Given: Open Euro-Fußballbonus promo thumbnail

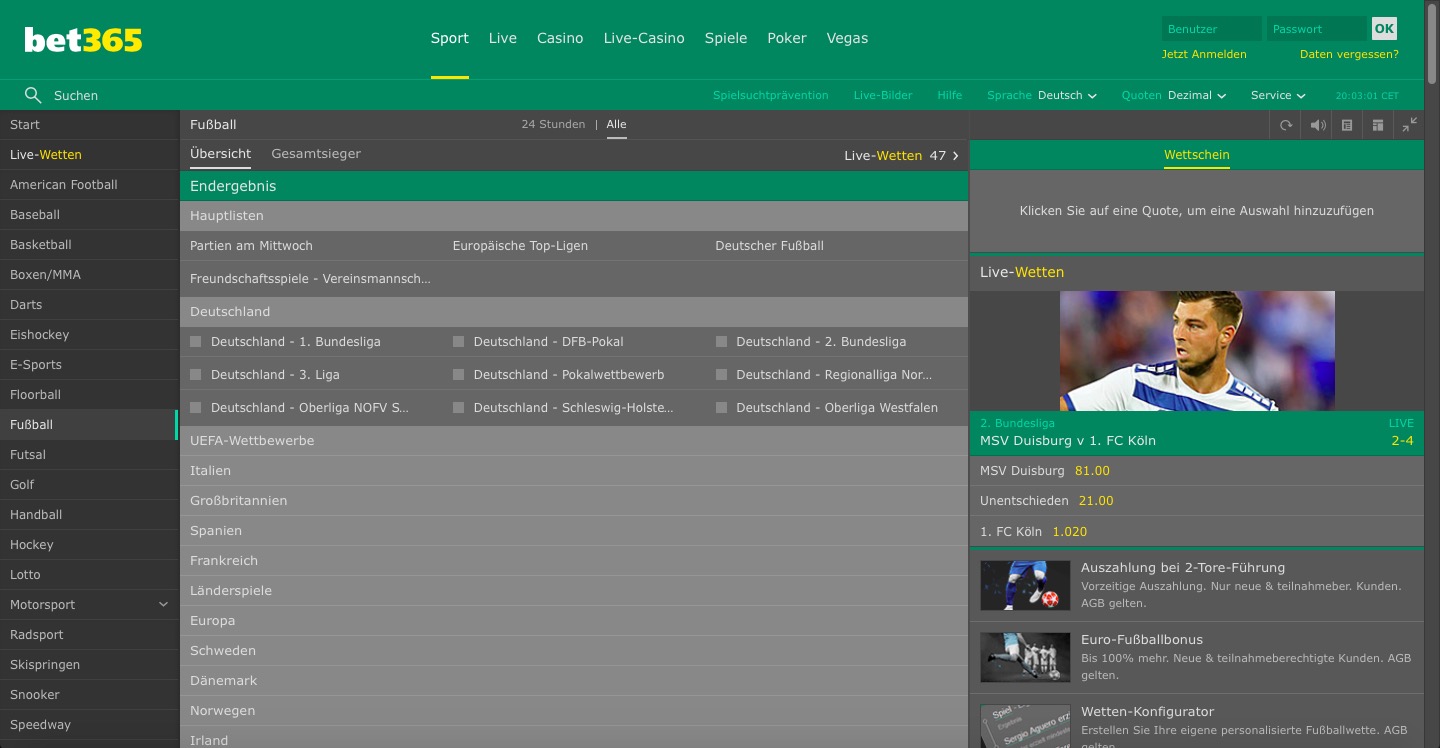Looking at the screenshot, I should pos(1025,657).
